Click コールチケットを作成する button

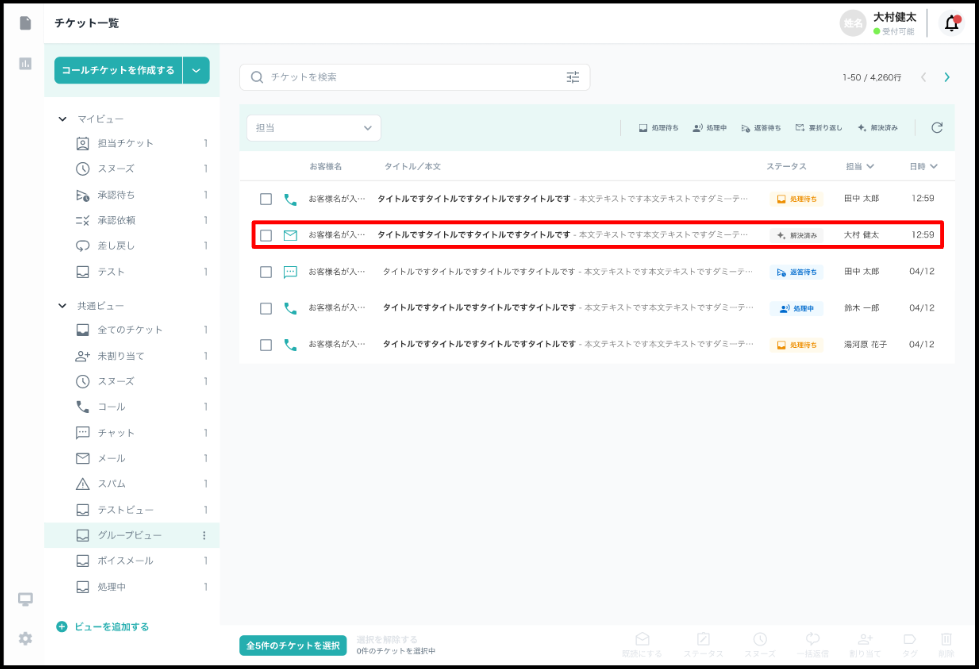coord(118,70)
